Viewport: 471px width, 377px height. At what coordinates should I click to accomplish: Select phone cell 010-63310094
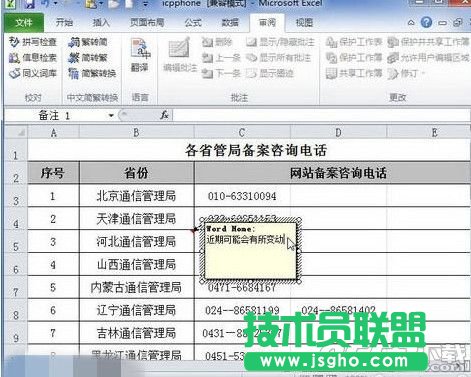[x=242, y=196]
